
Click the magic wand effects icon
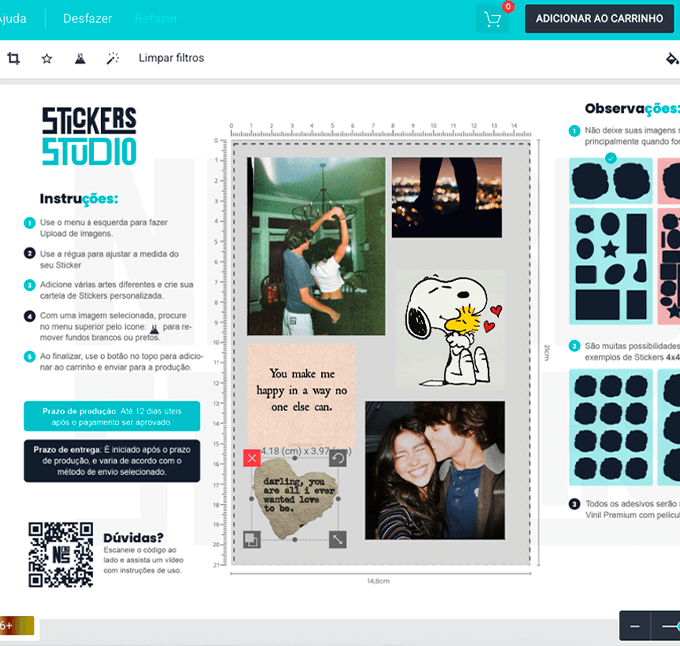point(113,58)
